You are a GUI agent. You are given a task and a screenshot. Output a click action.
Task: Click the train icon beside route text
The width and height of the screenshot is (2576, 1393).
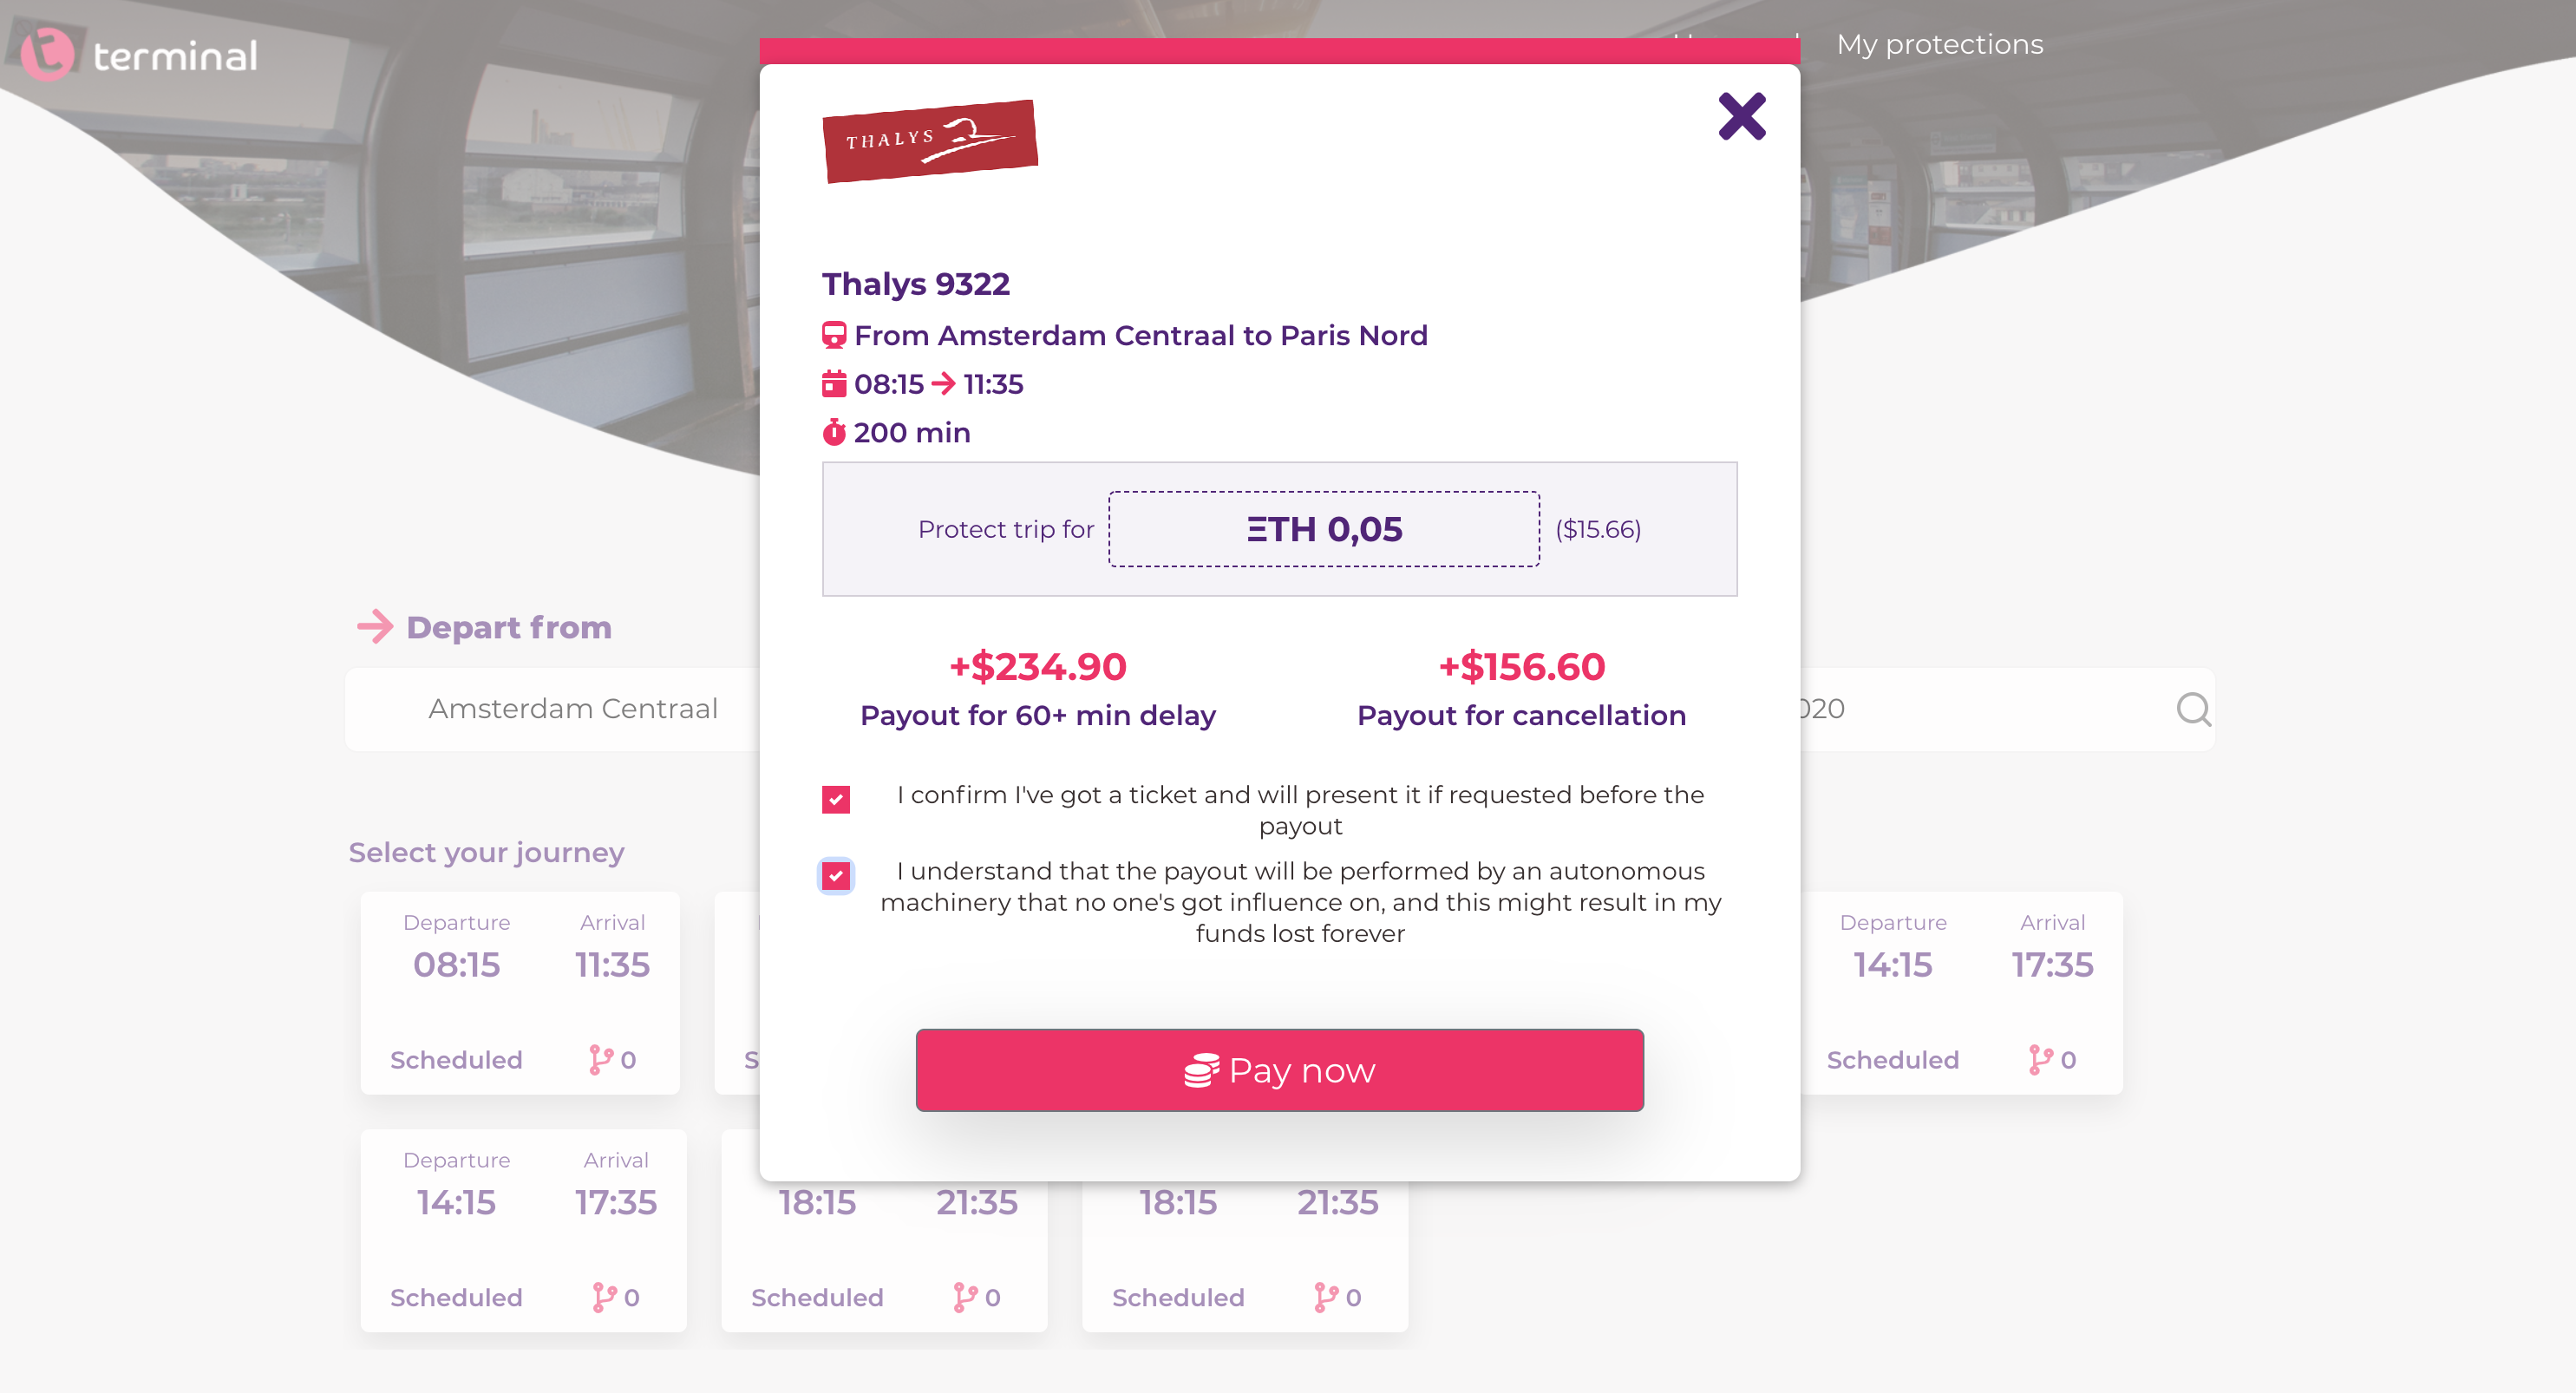coord(833,335)
